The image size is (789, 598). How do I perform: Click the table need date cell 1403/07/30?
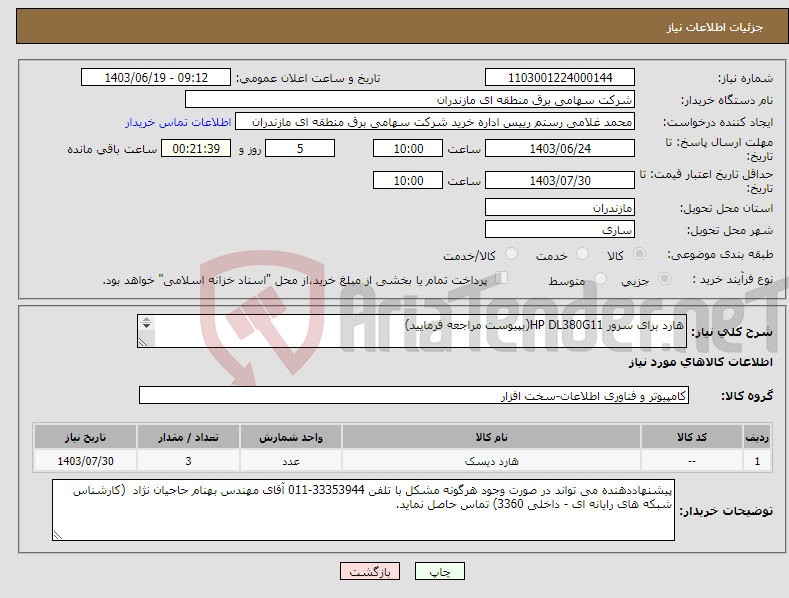pos(86,461)
